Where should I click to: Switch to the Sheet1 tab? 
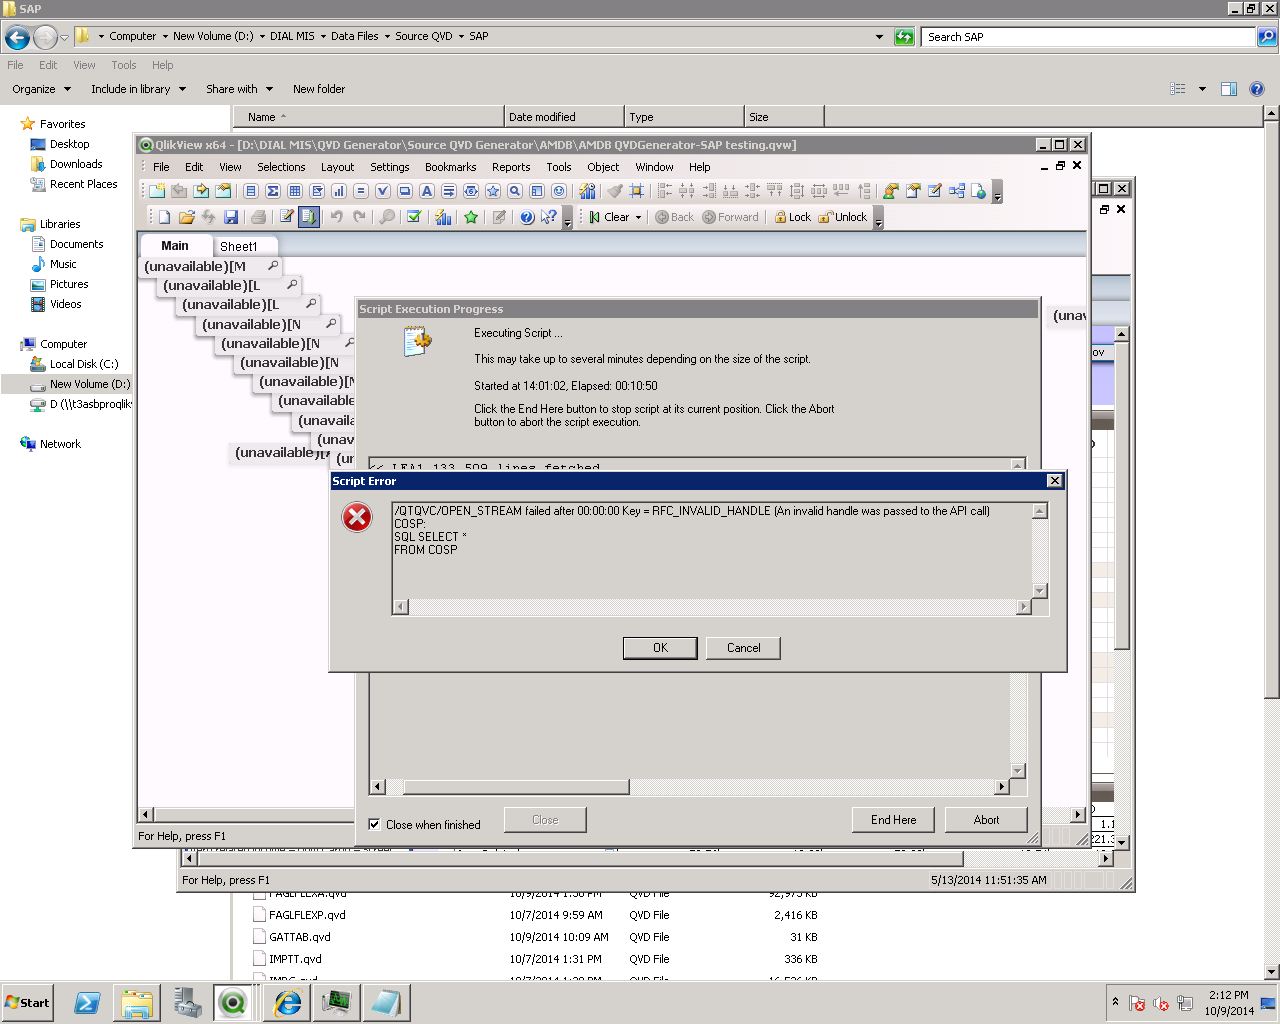[238, 246]
